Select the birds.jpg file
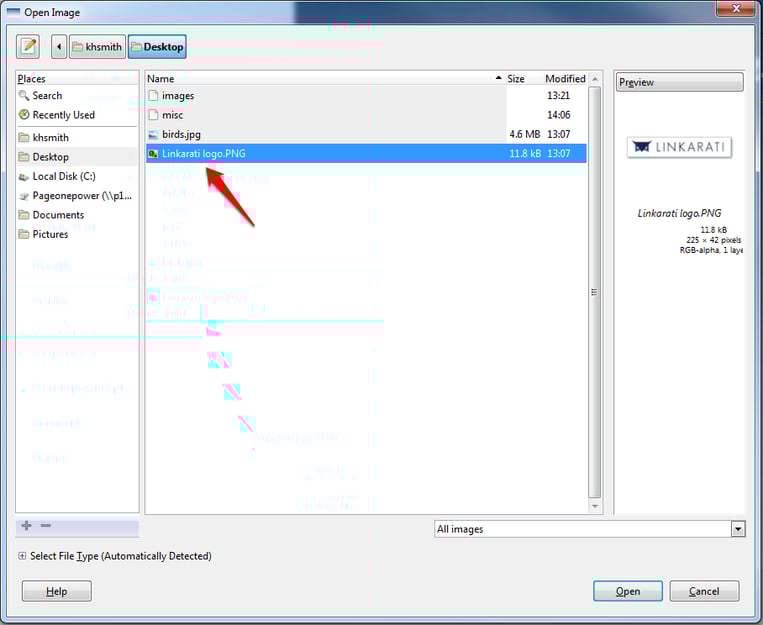This screenshot has width=763, height=625. click(366, 134)
